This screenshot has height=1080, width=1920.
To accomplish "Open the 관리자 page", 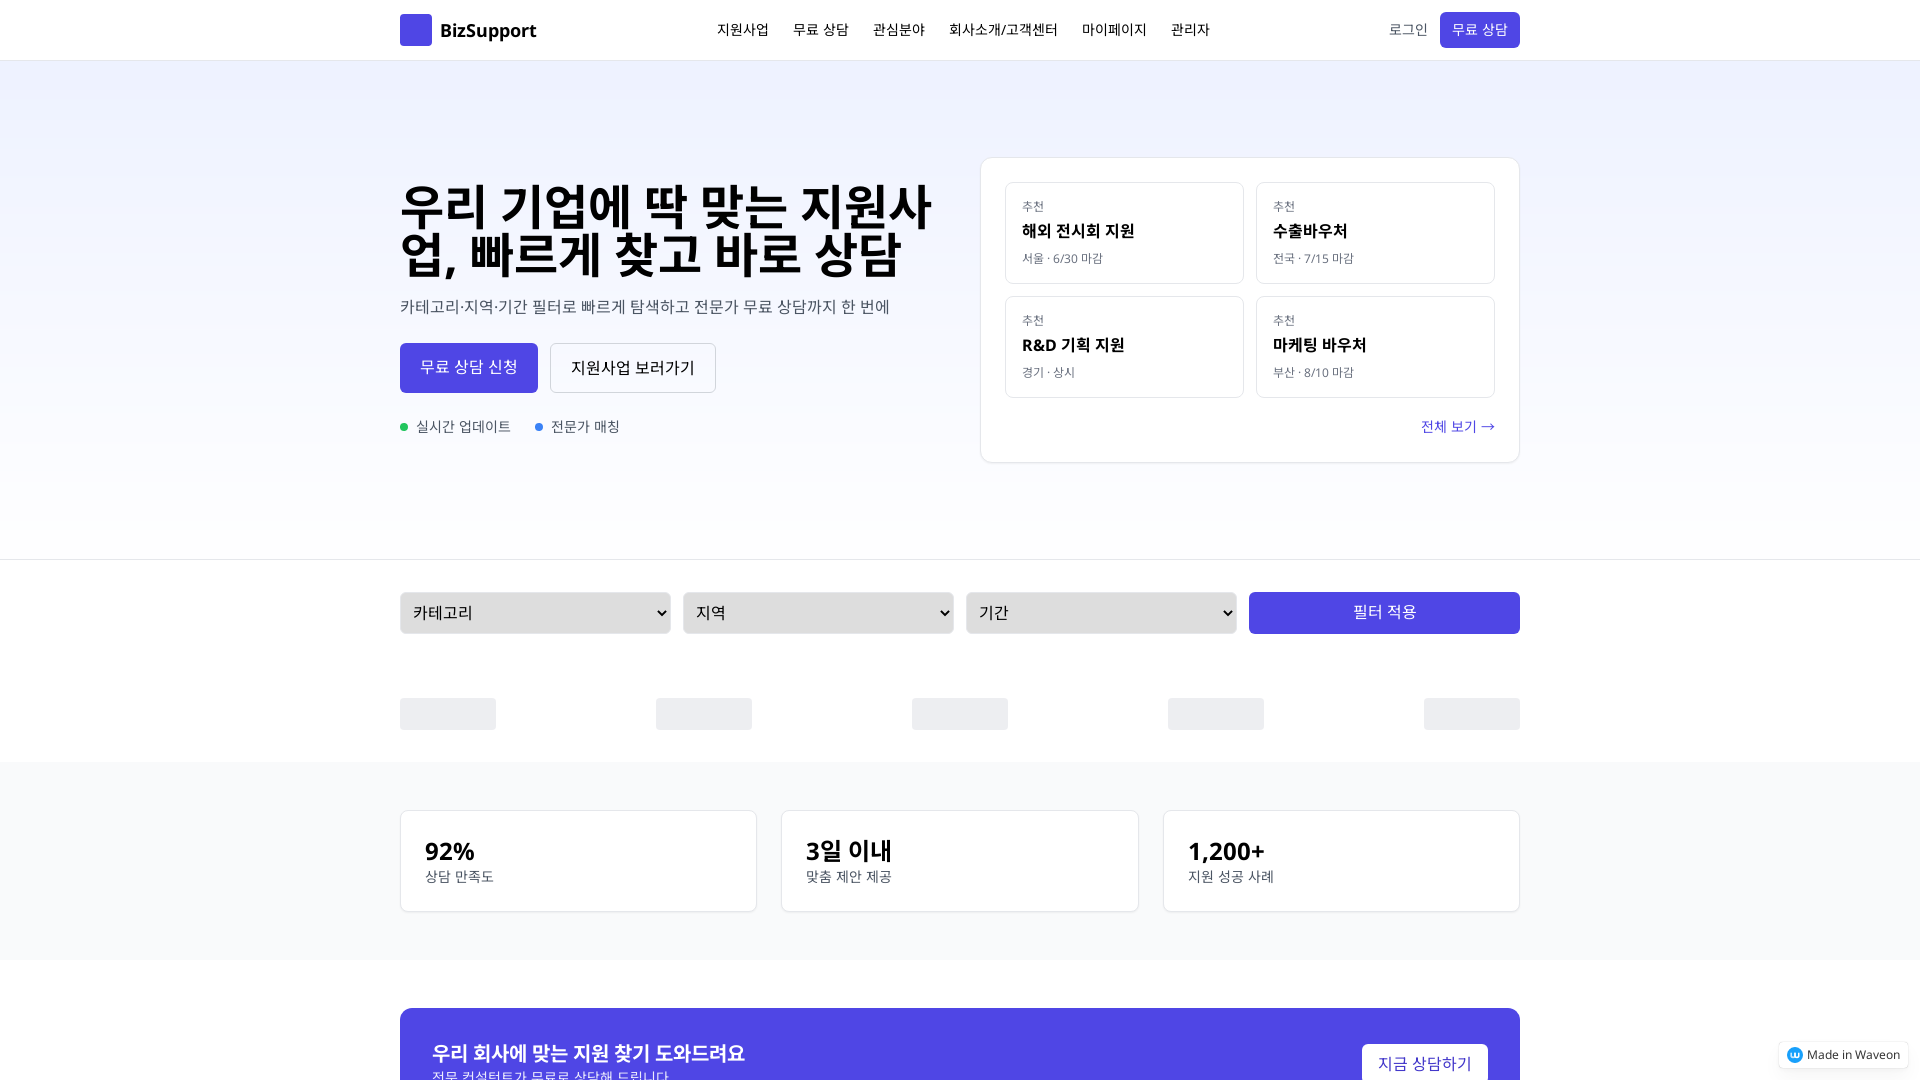I will [x=1190, y=29].
